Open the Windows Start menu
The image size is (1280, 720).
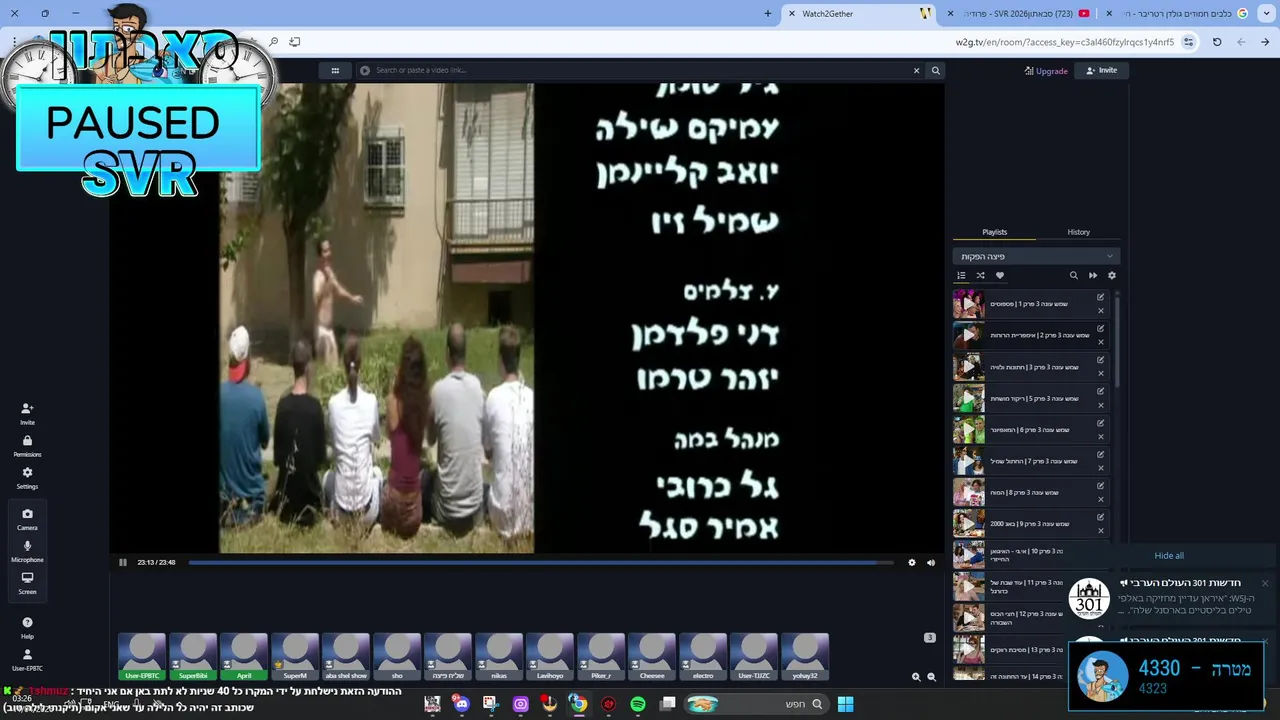(845, 704)
